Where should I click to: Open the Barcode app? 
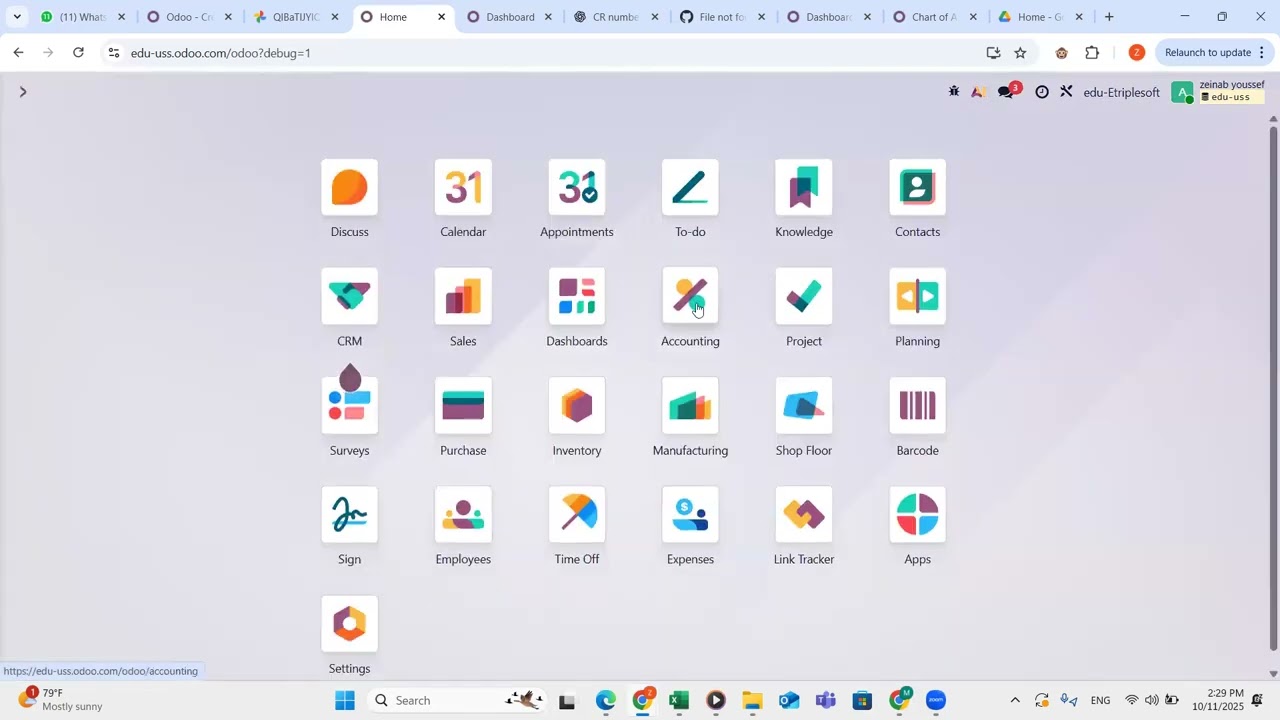[x=917, y=406]
